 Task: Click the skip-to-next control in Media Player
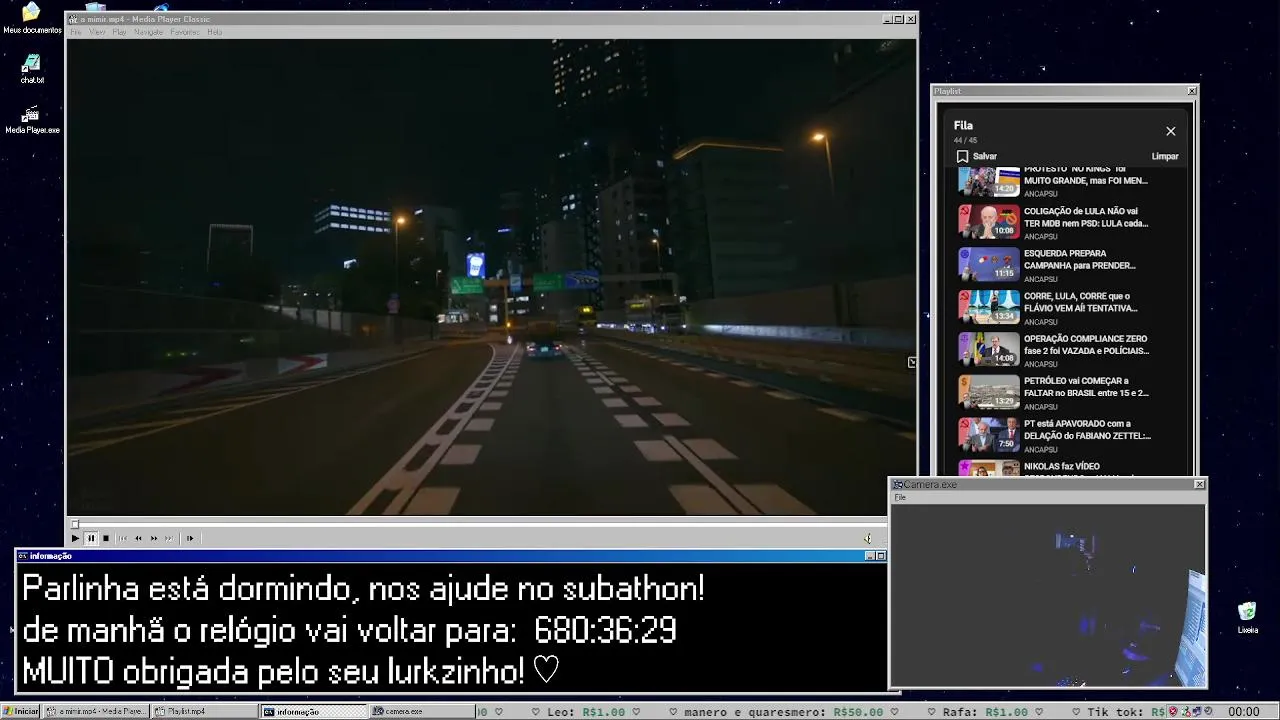click(169, 538)
